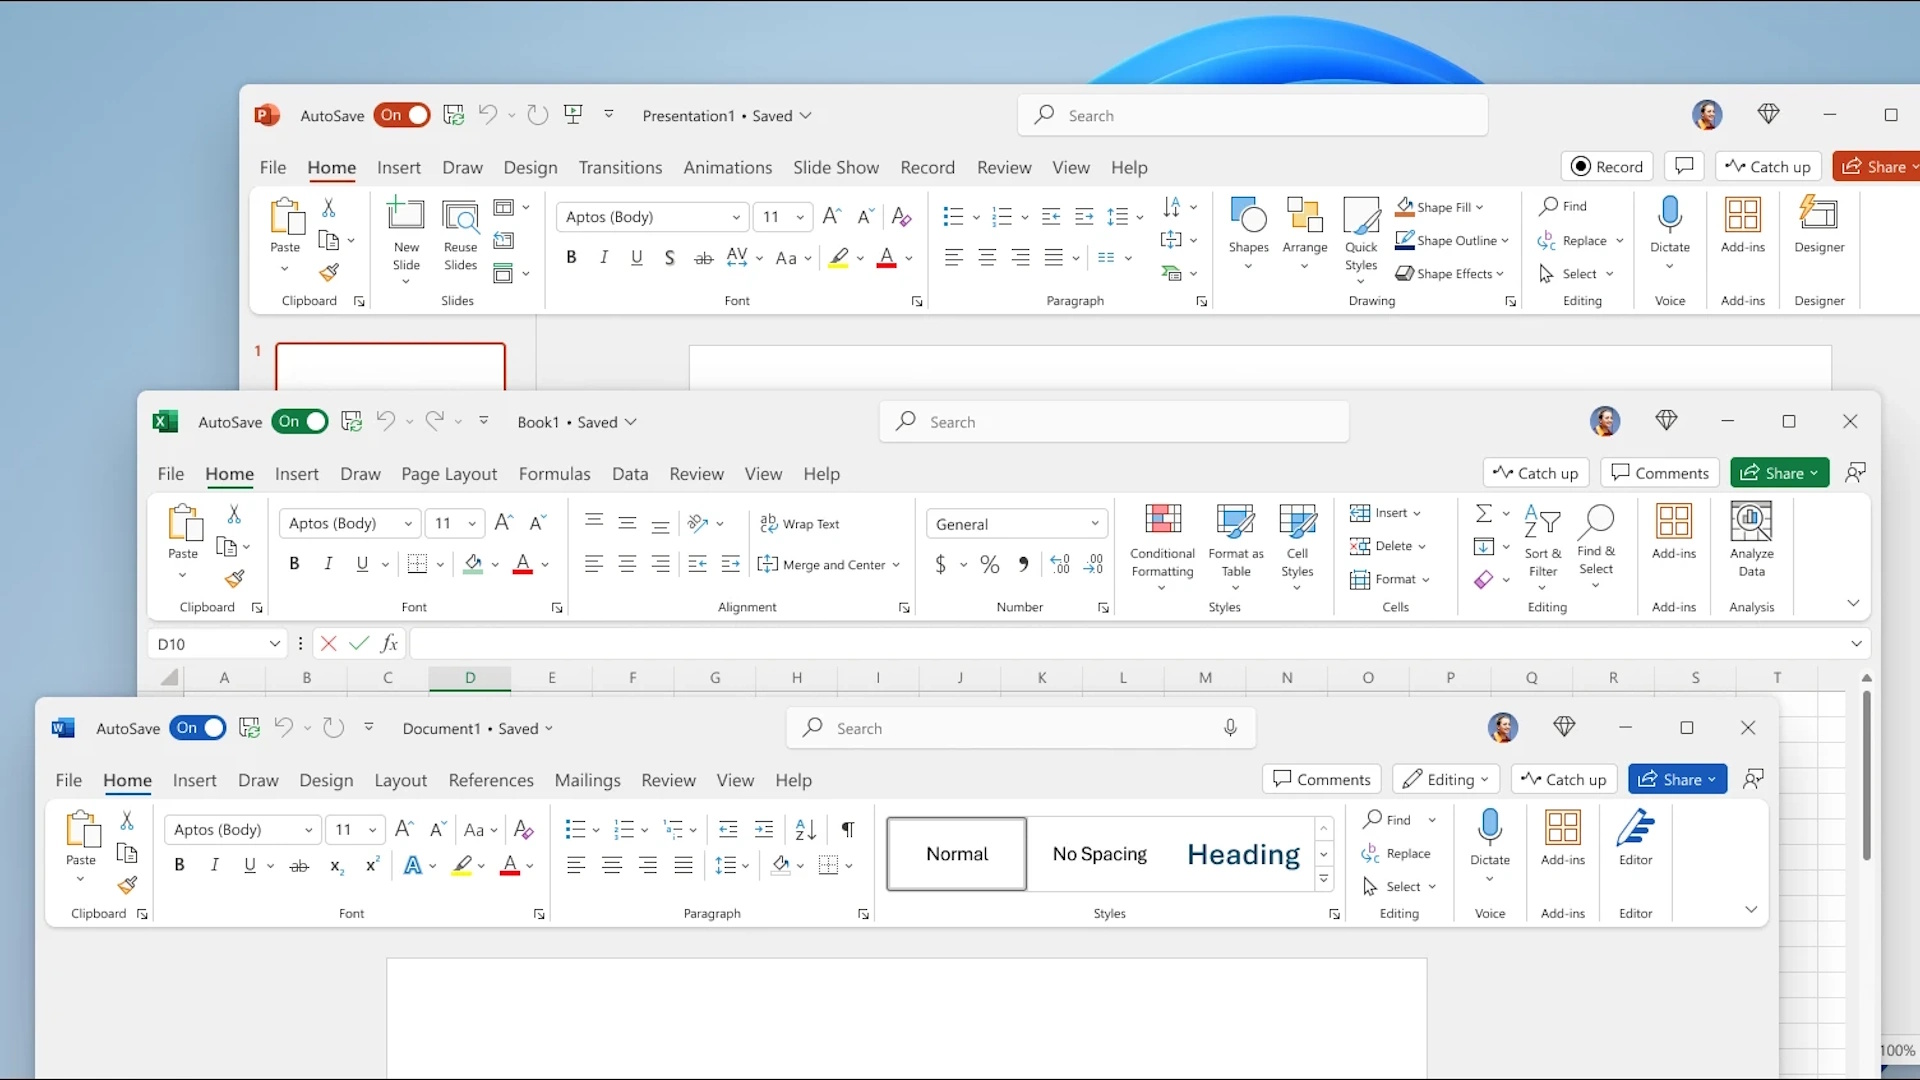Open the References tab in Word
The width and height of the screenshot is (1920, 1080).
(491, 779)
